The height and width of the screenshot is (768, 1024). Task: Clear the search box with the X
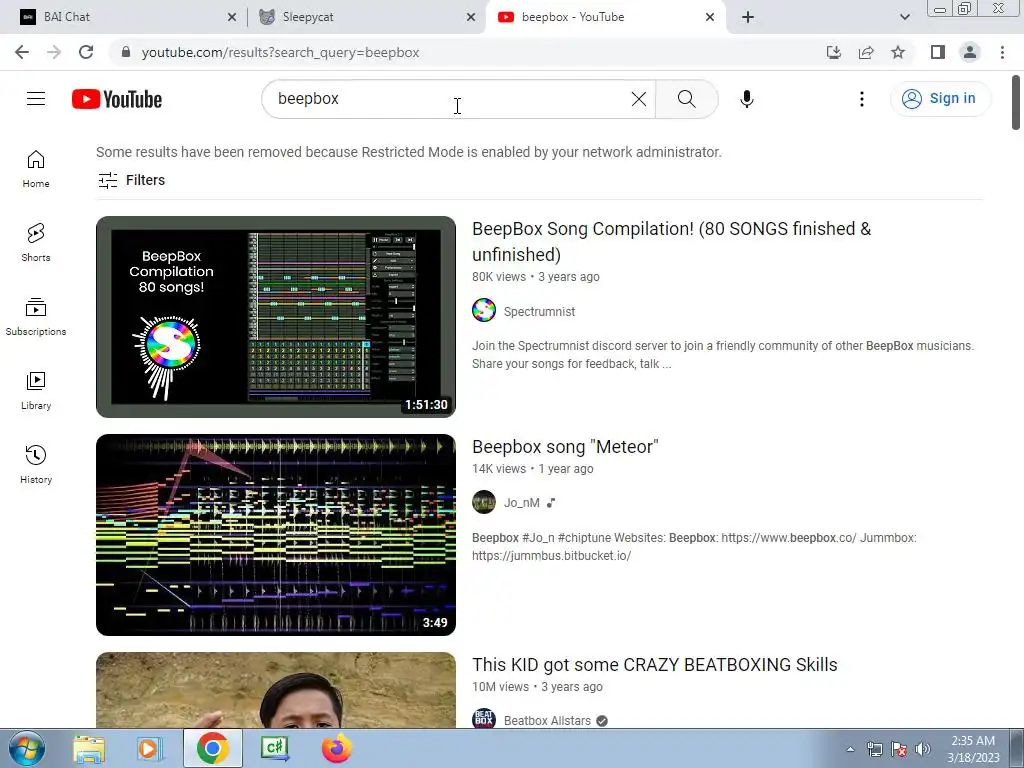click(639, 99)
